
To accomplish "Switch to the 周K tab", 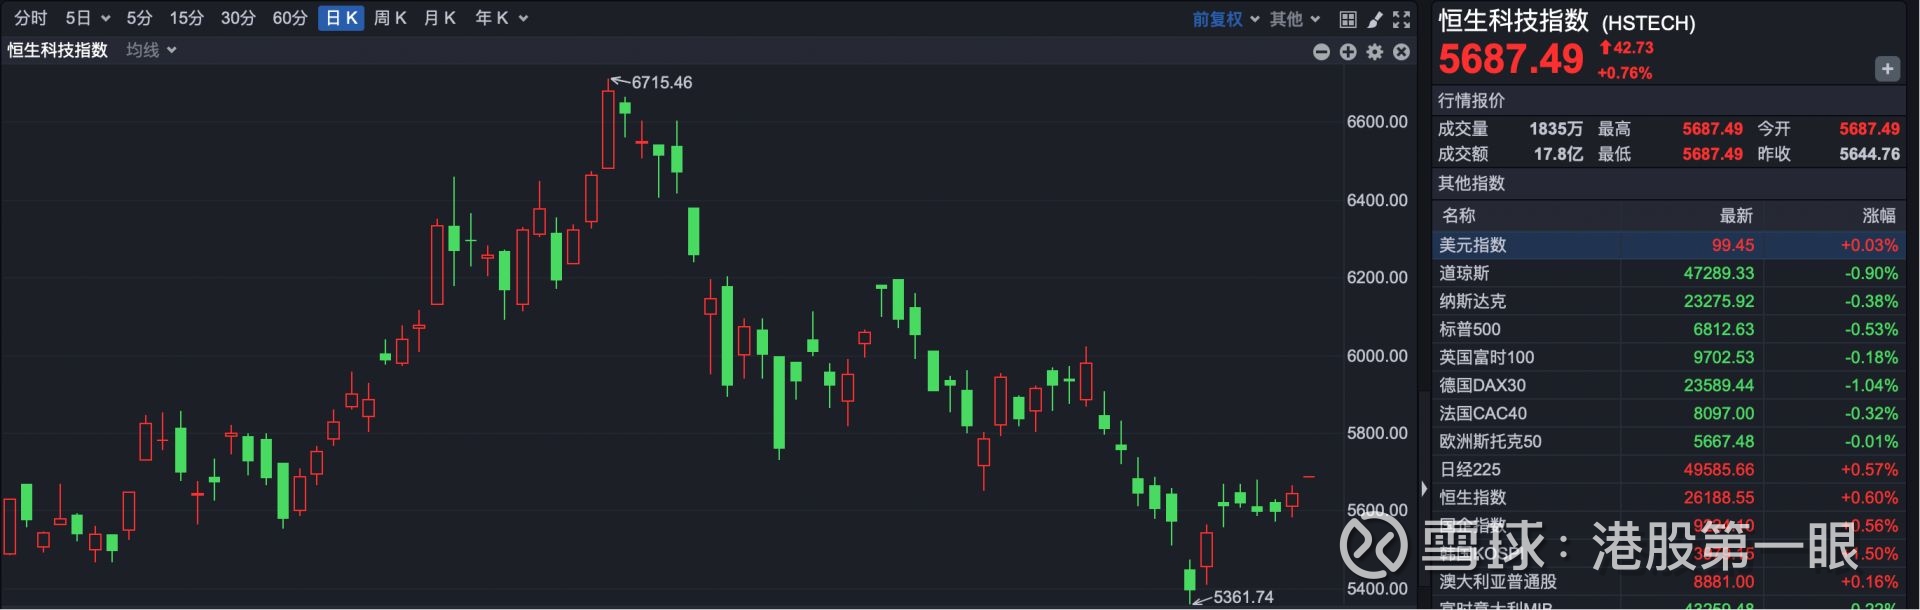I will 390,18.
